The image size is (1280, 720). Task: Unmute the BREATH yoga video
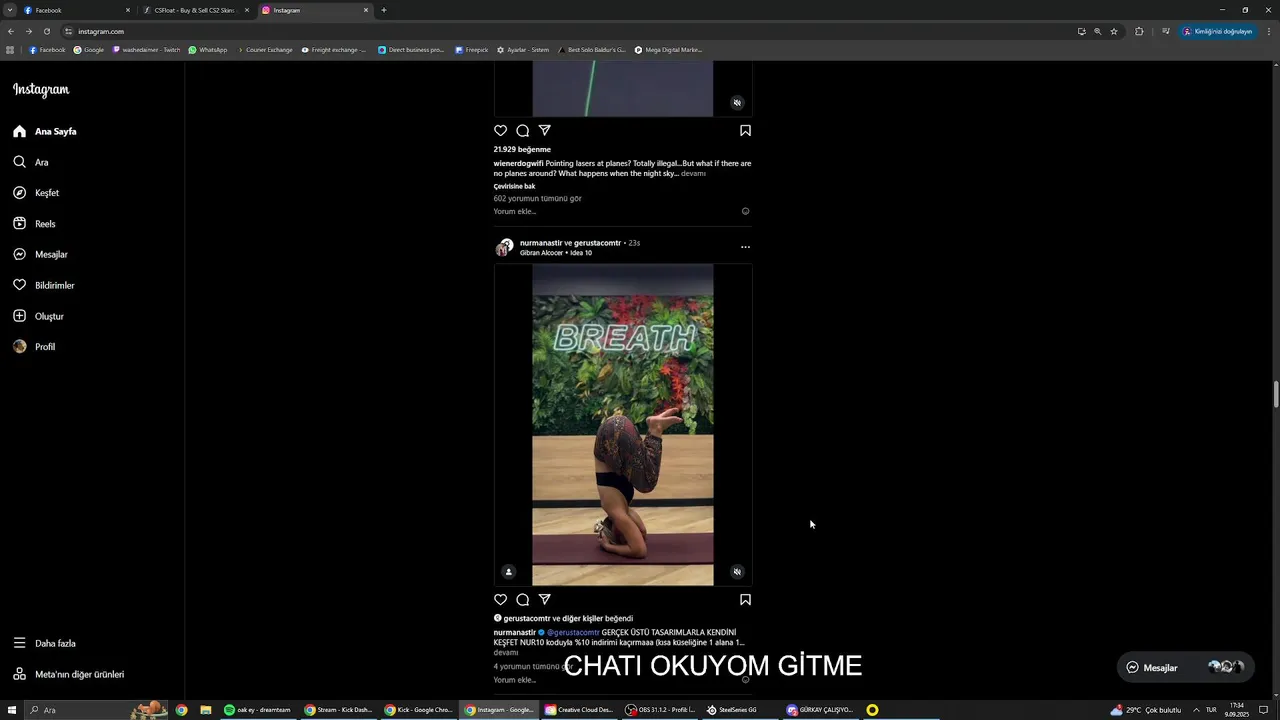[737, 572]
